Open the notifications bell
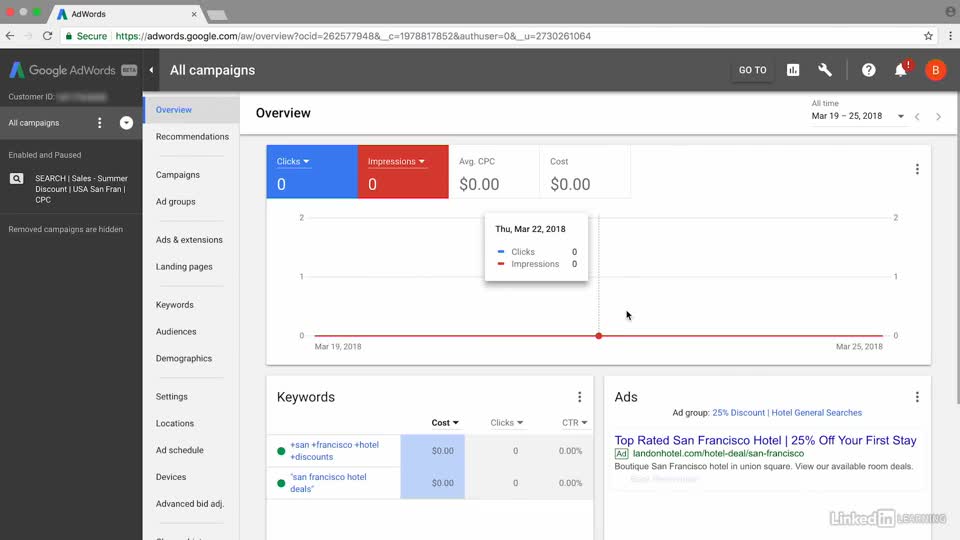Image resolution: width=960 pixels, height=540 pixels. click(x=901, y=70)
